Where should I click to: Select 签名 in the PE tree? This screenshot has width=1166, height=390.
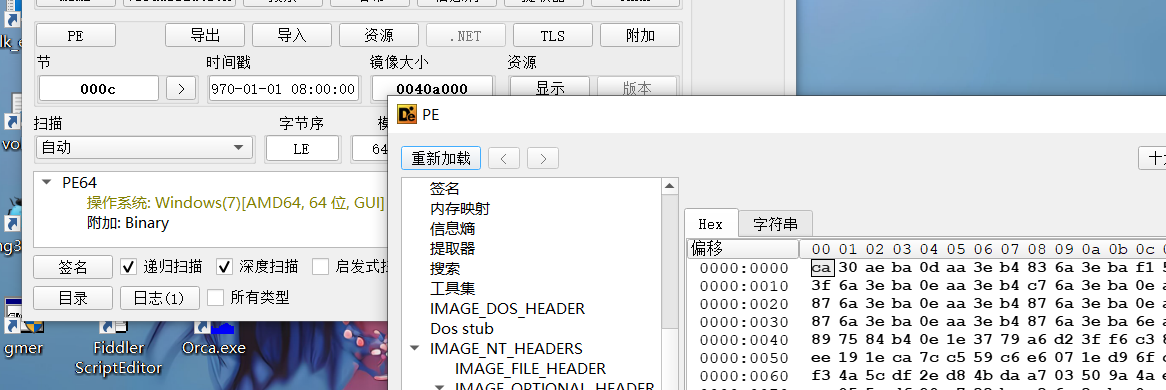444,189
